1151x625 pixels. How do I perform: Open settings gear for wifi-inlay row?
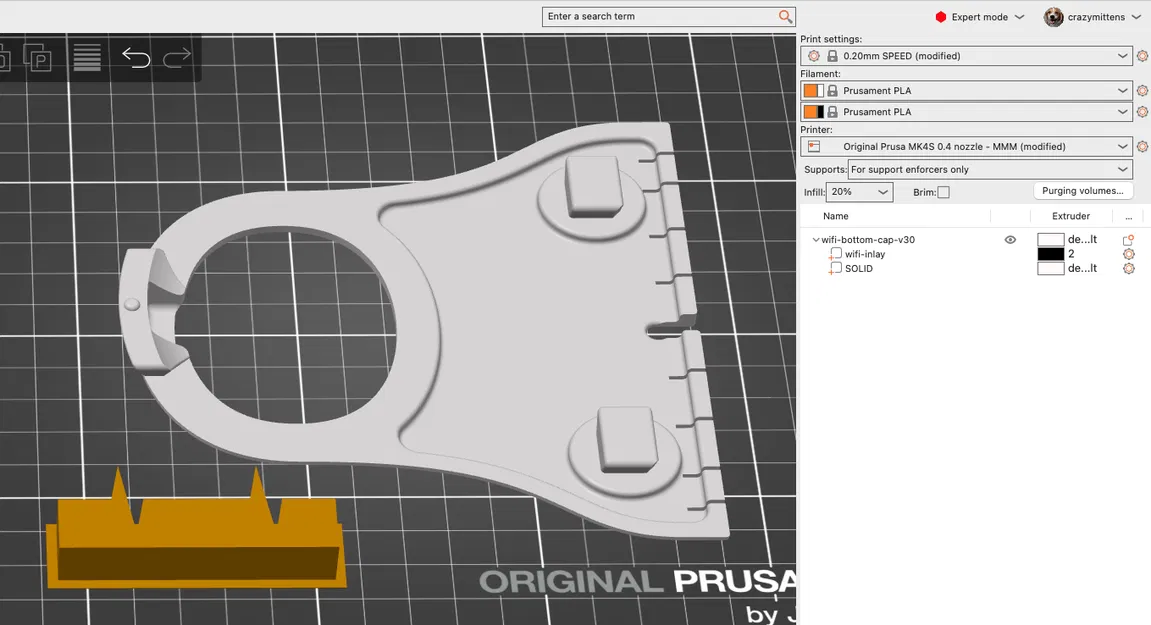[1129, 254]
